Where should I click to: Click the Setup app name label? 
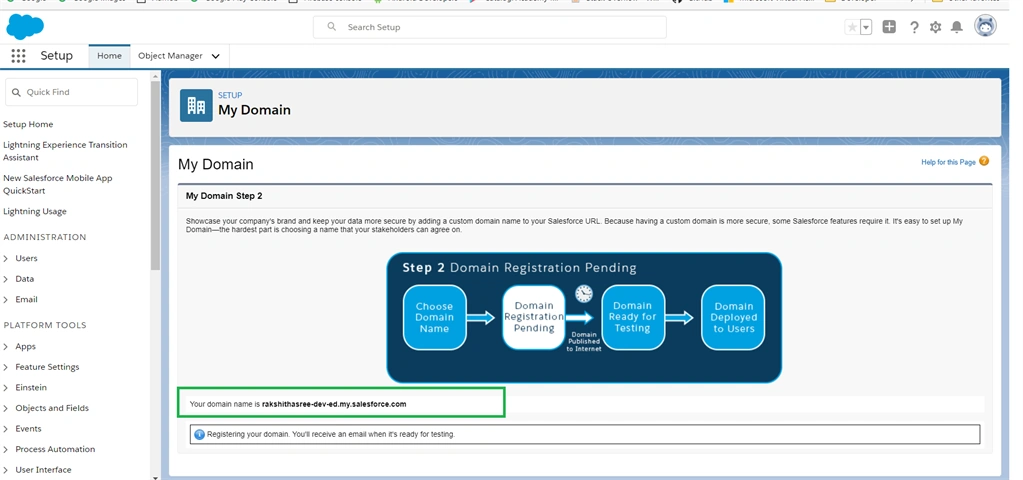coord(57,56)
